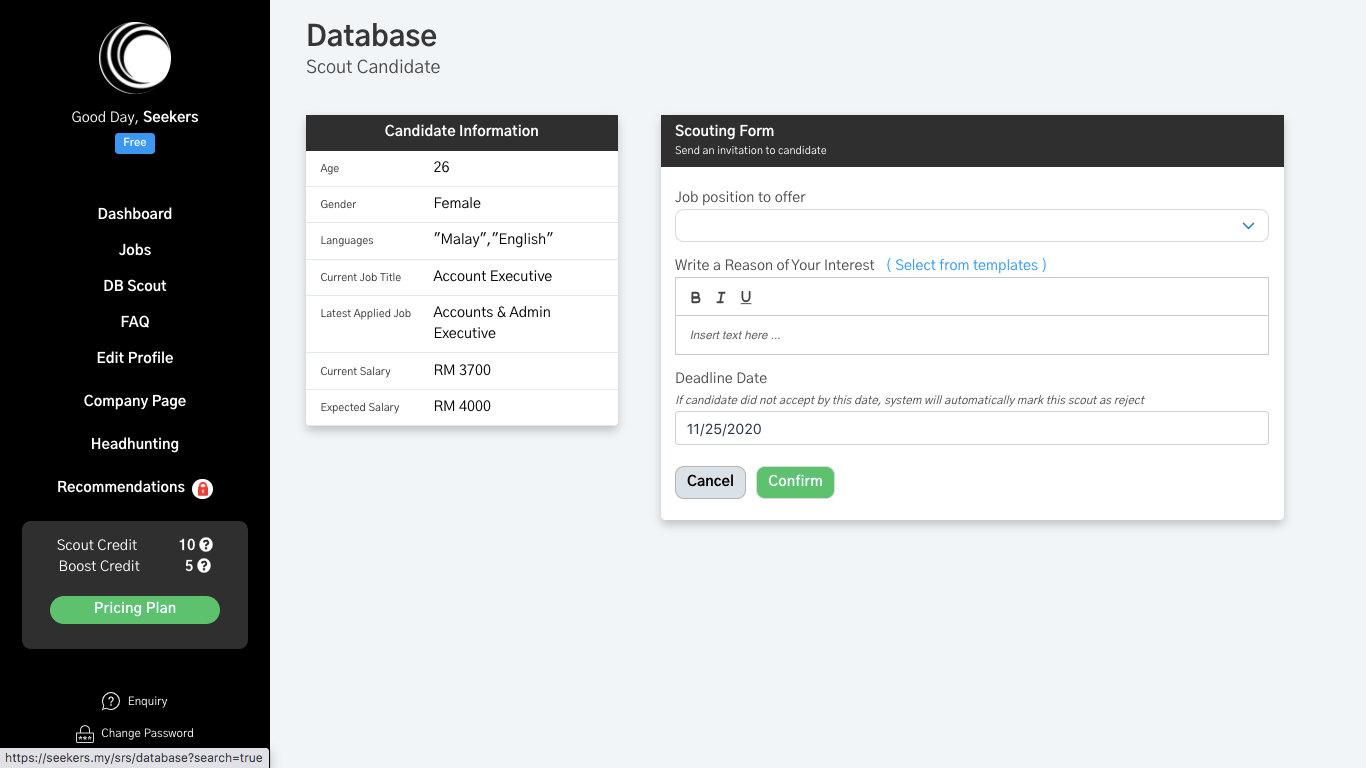Click into the reason text editor area
The height and width of the screenshot is (768, 1366).
point(972,335)
